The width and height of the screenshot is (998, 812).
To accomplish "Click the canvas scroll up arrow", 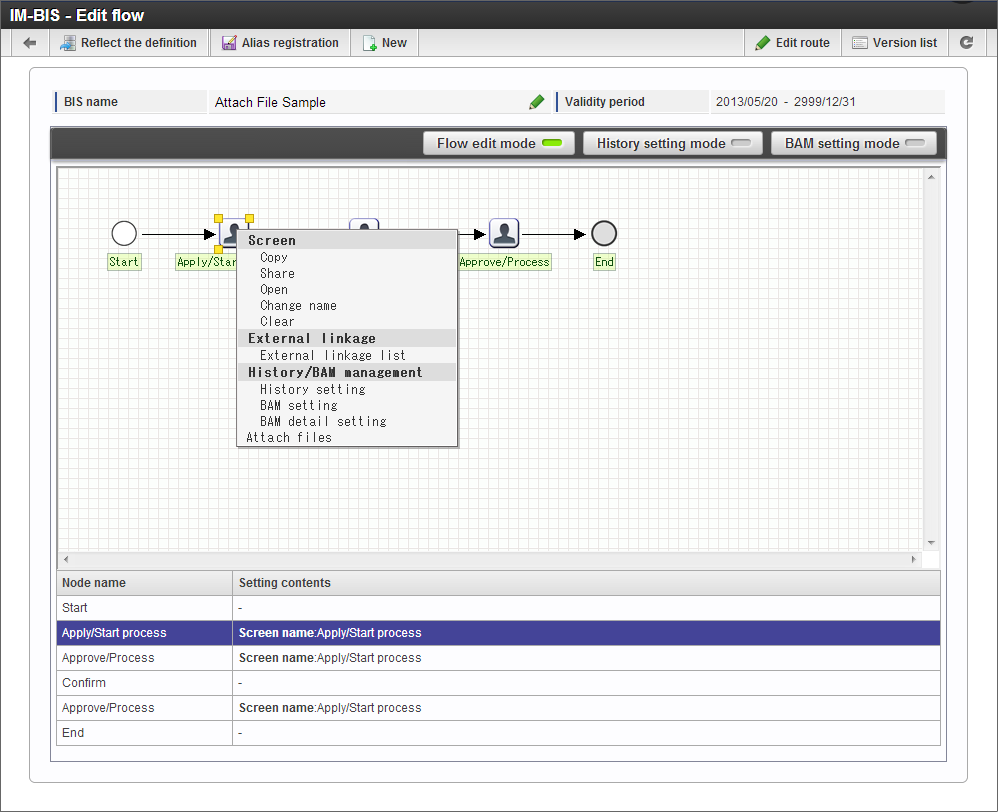I will pos(931,177).
